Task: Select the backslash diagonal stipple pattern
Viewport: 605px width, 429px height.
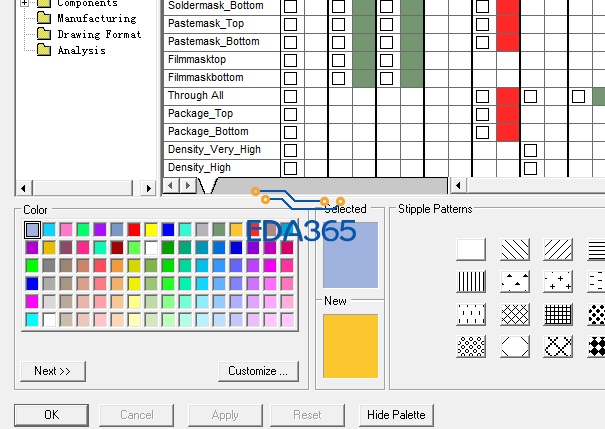Action: tap(515, 250)
